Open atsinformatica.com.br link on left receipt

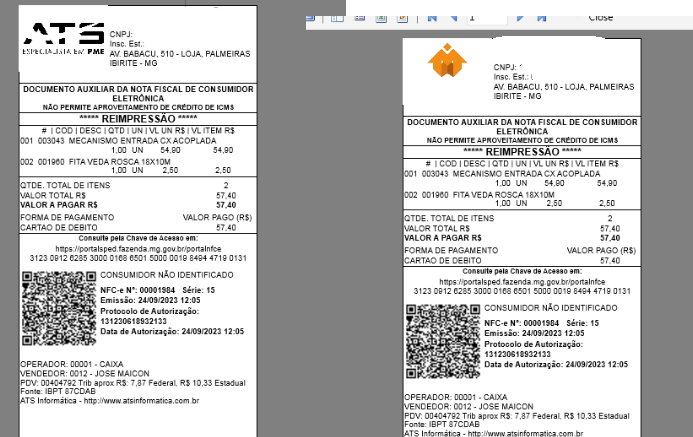[141, 401]
